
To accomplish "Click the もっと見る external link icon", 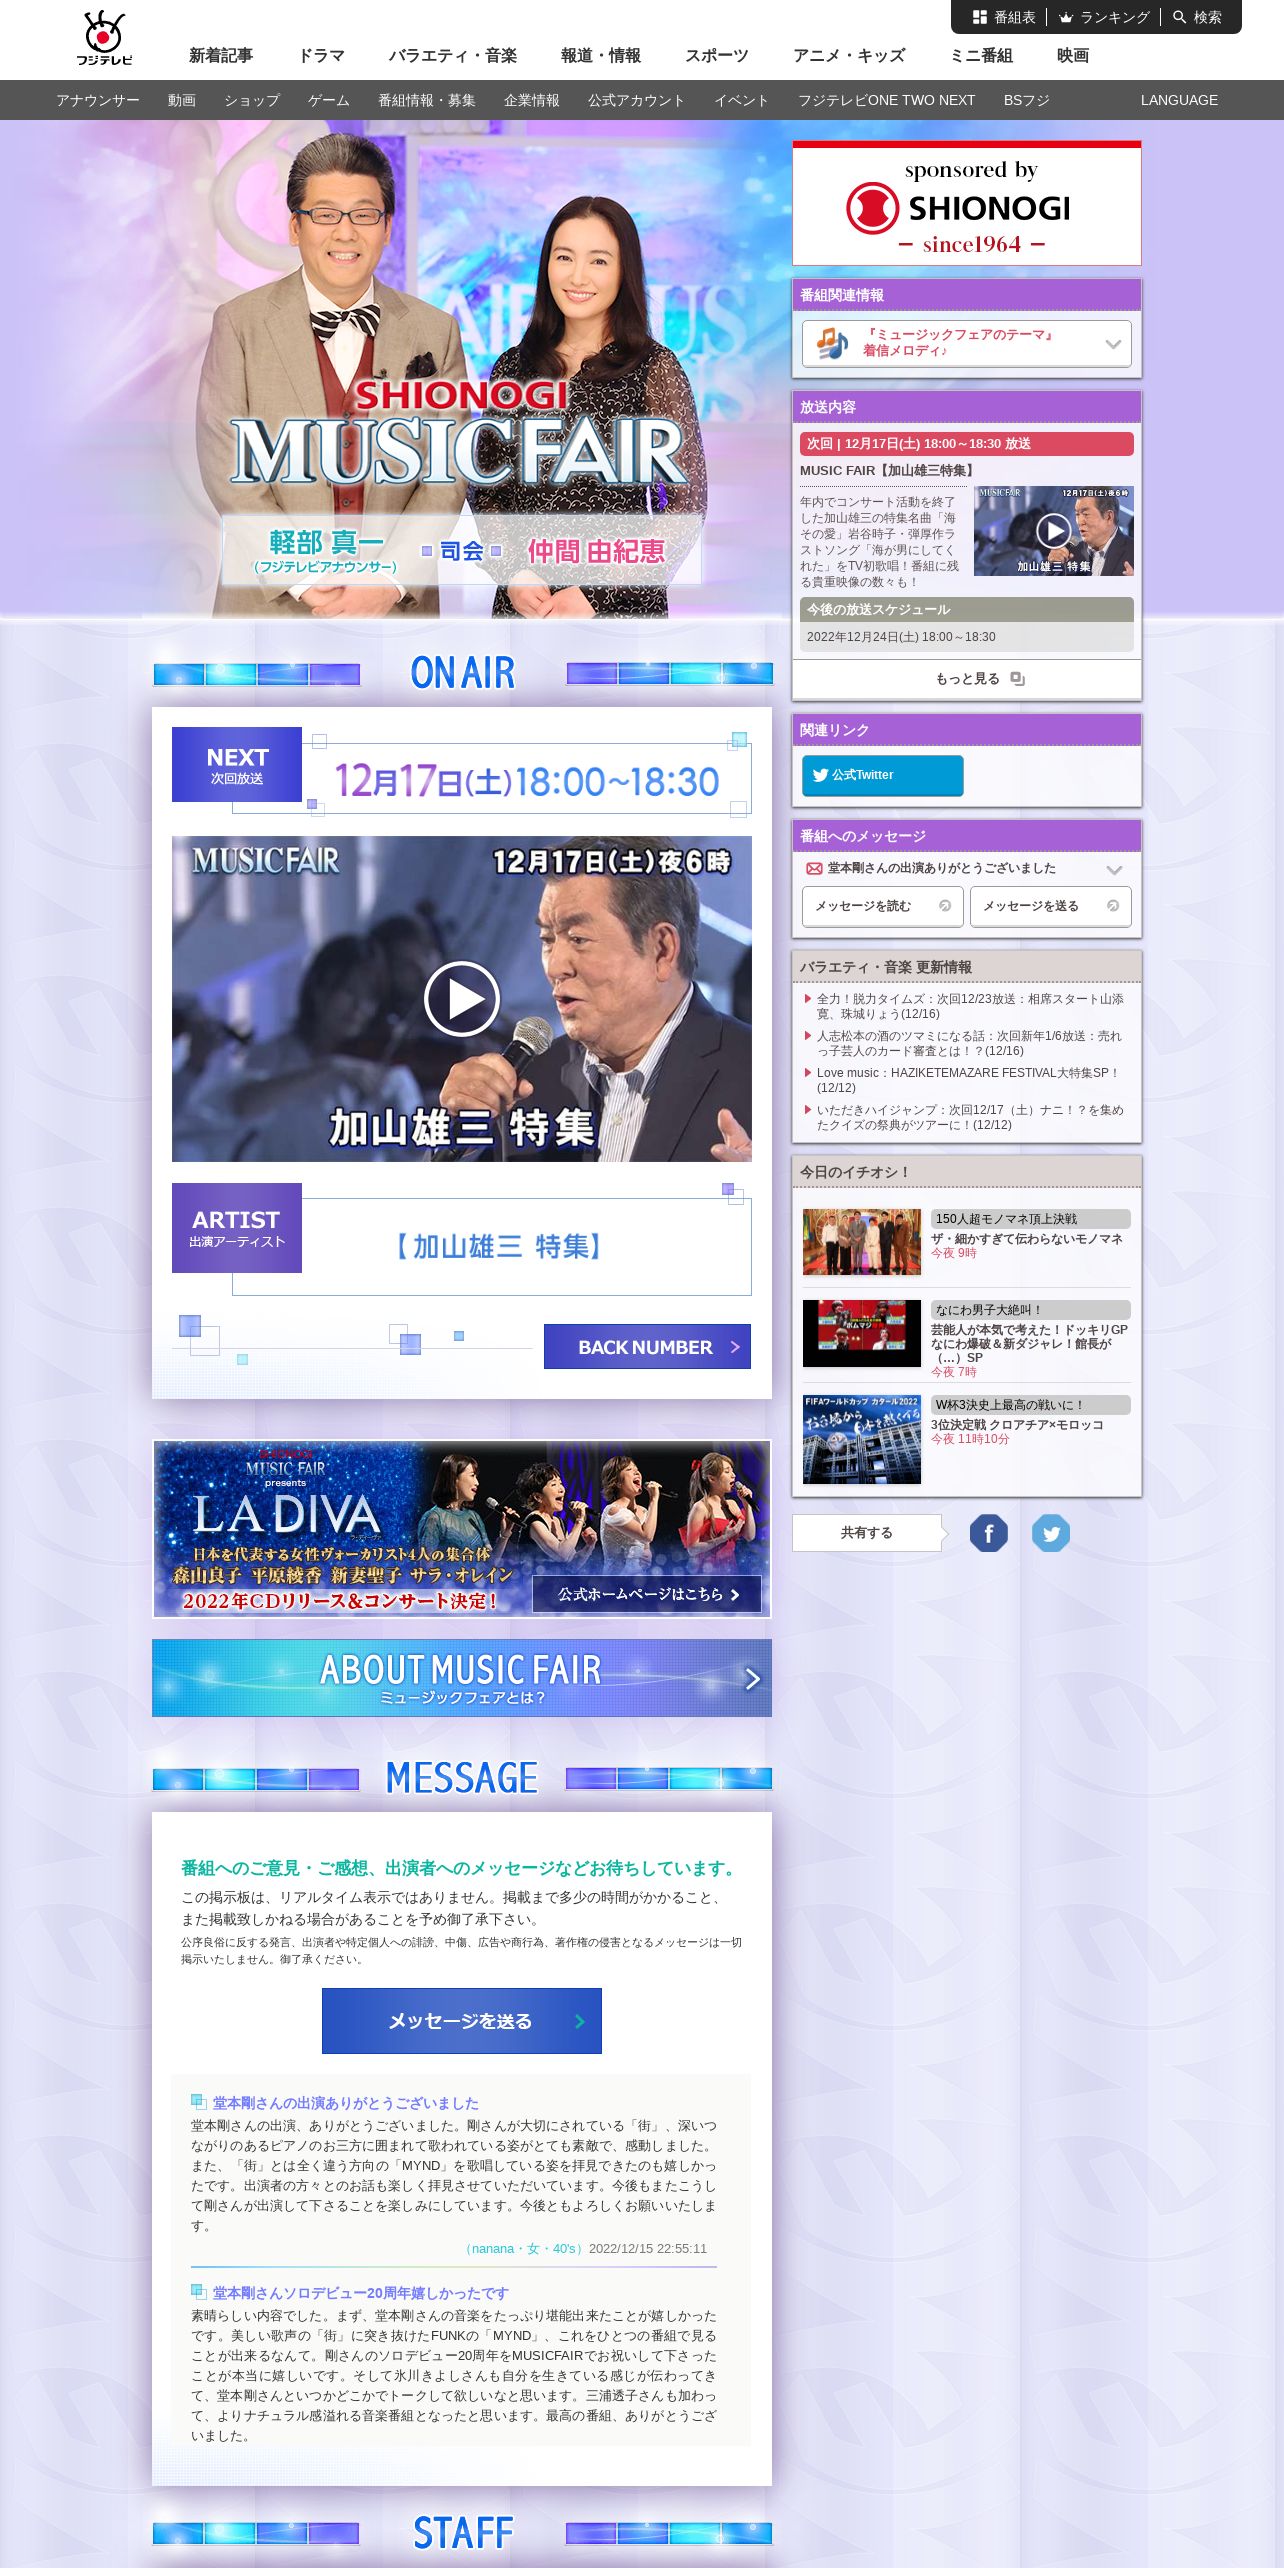I will 1017,679.
